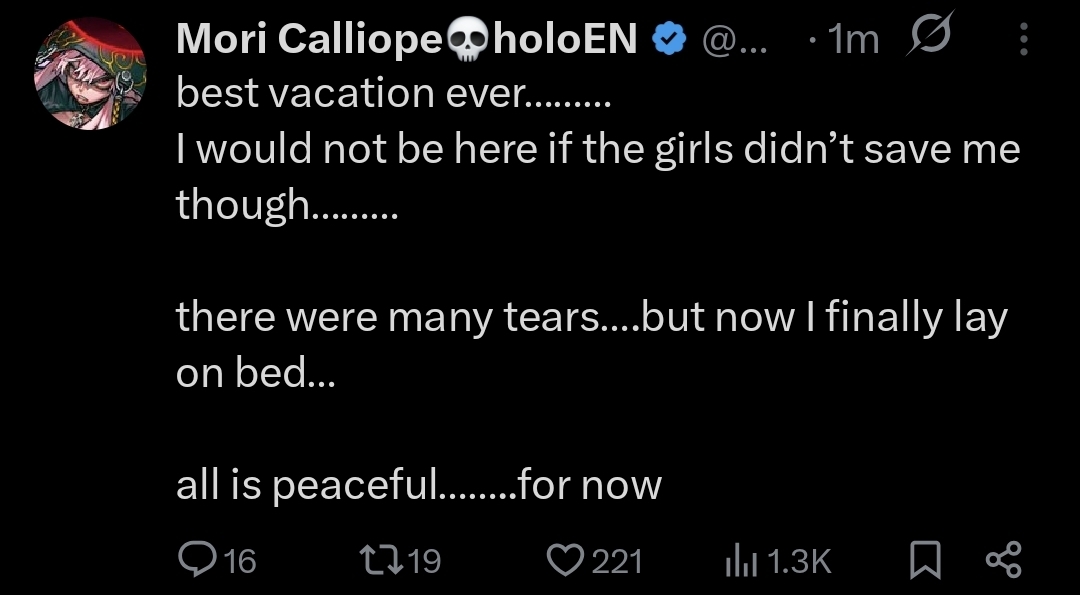Click the like count 221
The width and height of the screenshot is (1080, 595).
click(617, 562)
